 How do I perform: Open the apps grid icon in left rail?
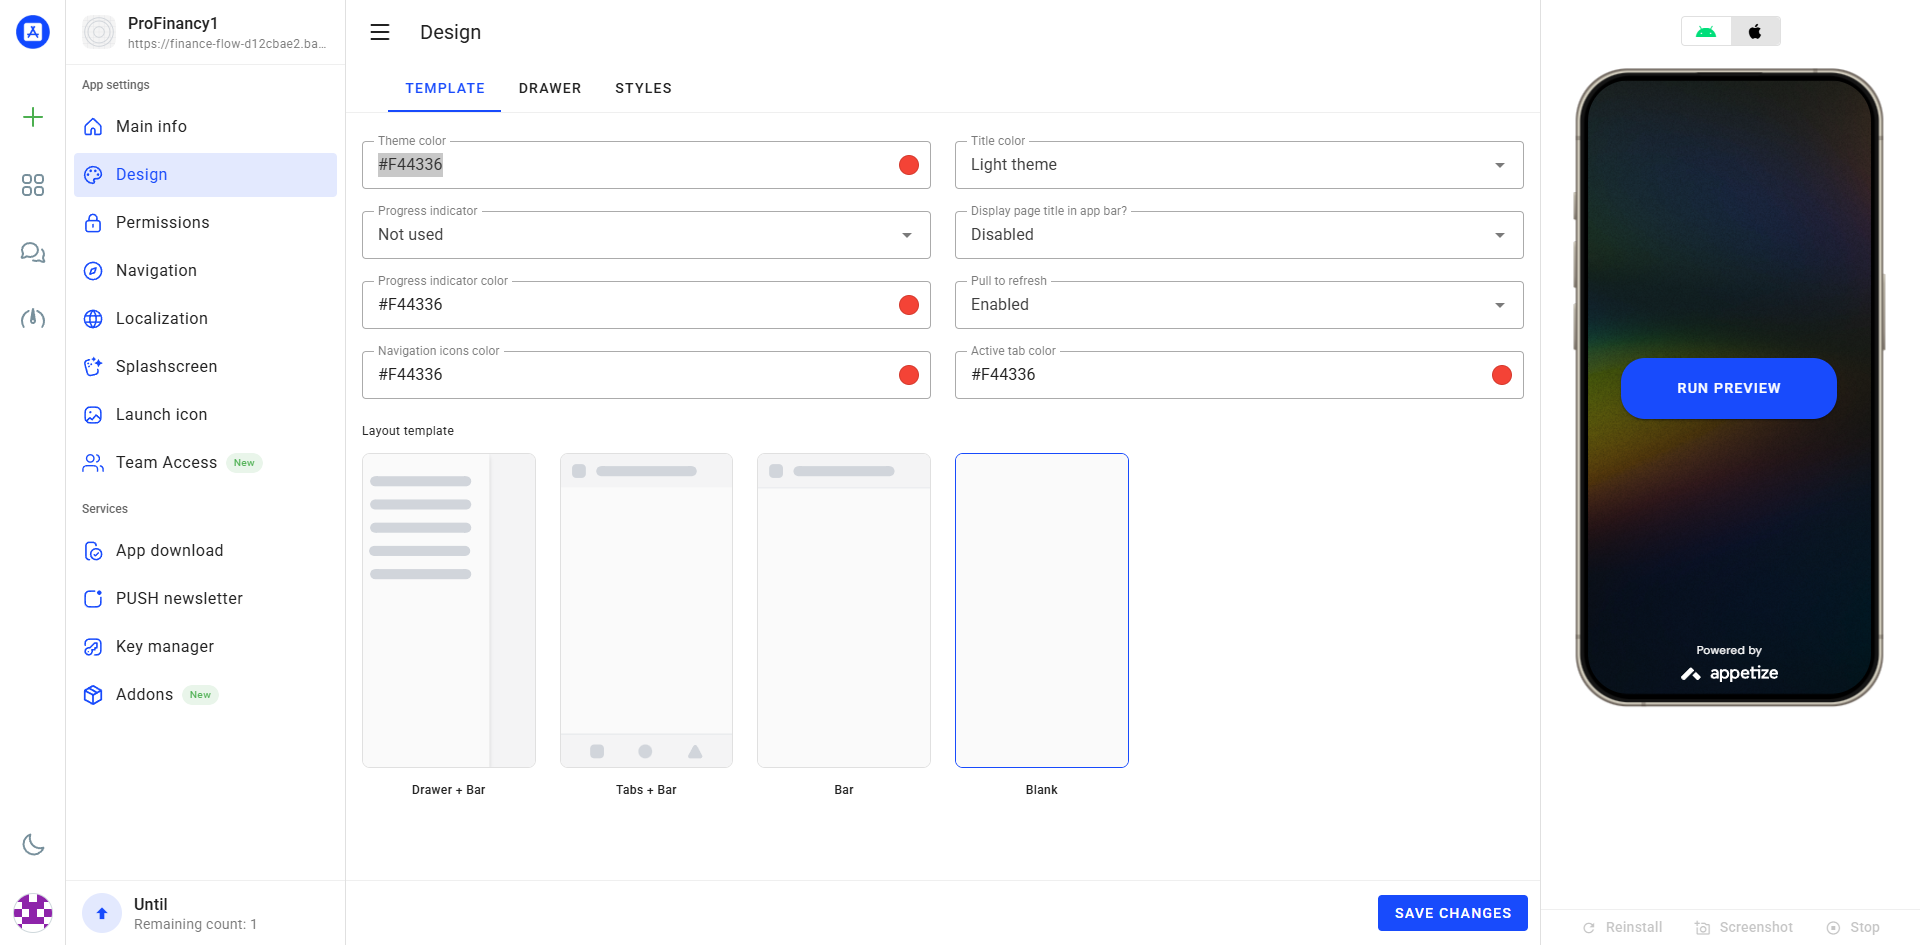[x=33, y=185]
